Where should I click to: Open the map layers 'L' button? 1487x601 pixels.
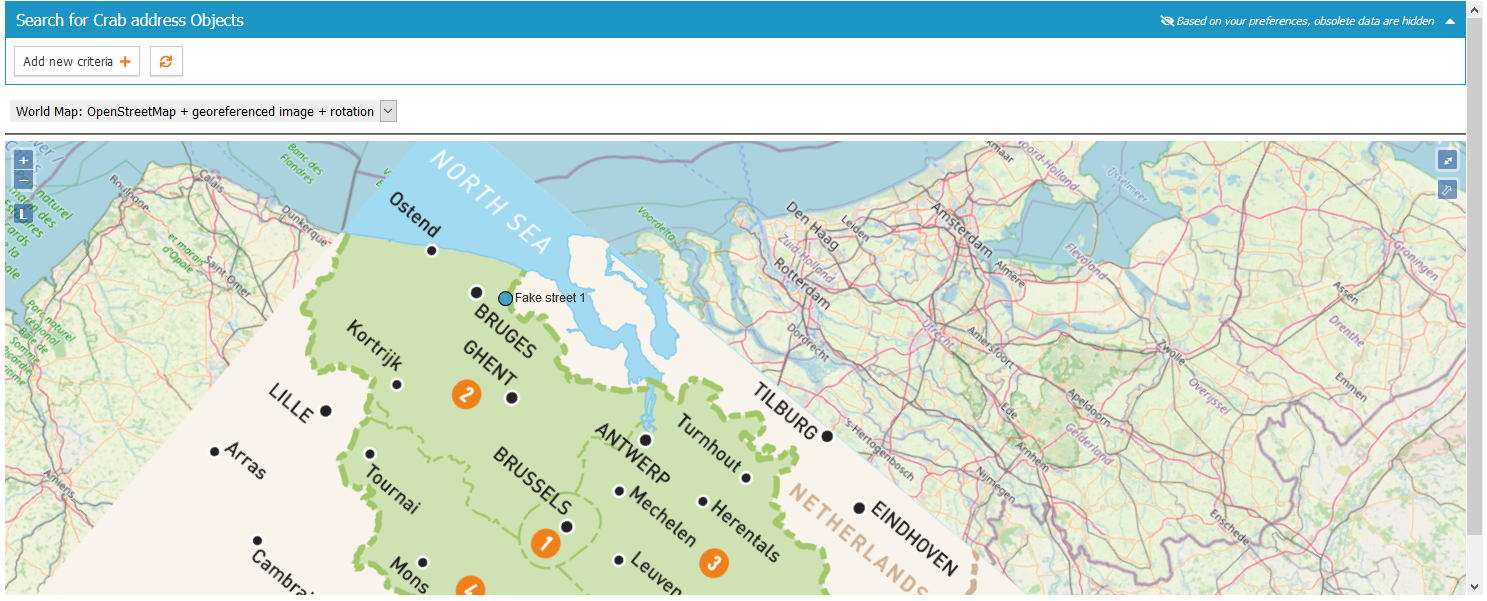(x=24, y=213)
